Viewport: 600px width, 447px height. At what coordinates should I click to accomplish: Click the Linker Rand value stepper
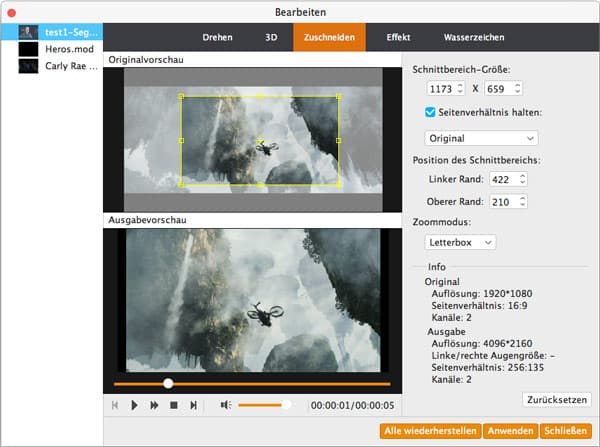521,179
